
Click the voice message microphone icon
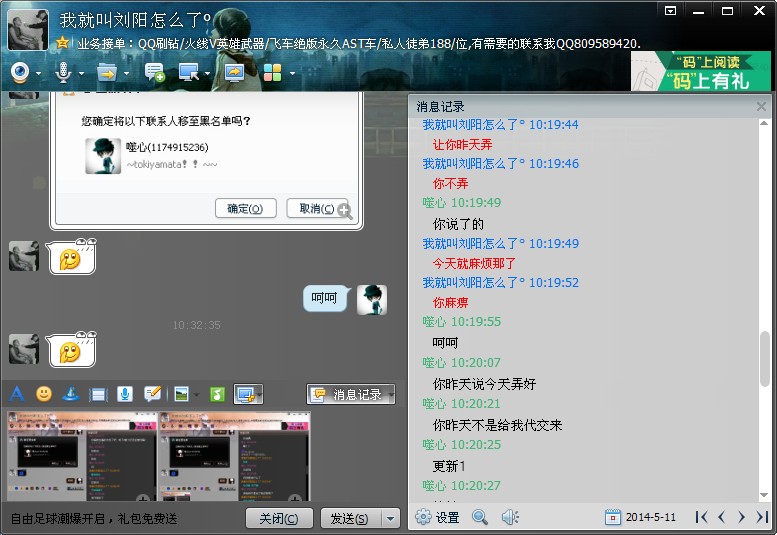125,394
